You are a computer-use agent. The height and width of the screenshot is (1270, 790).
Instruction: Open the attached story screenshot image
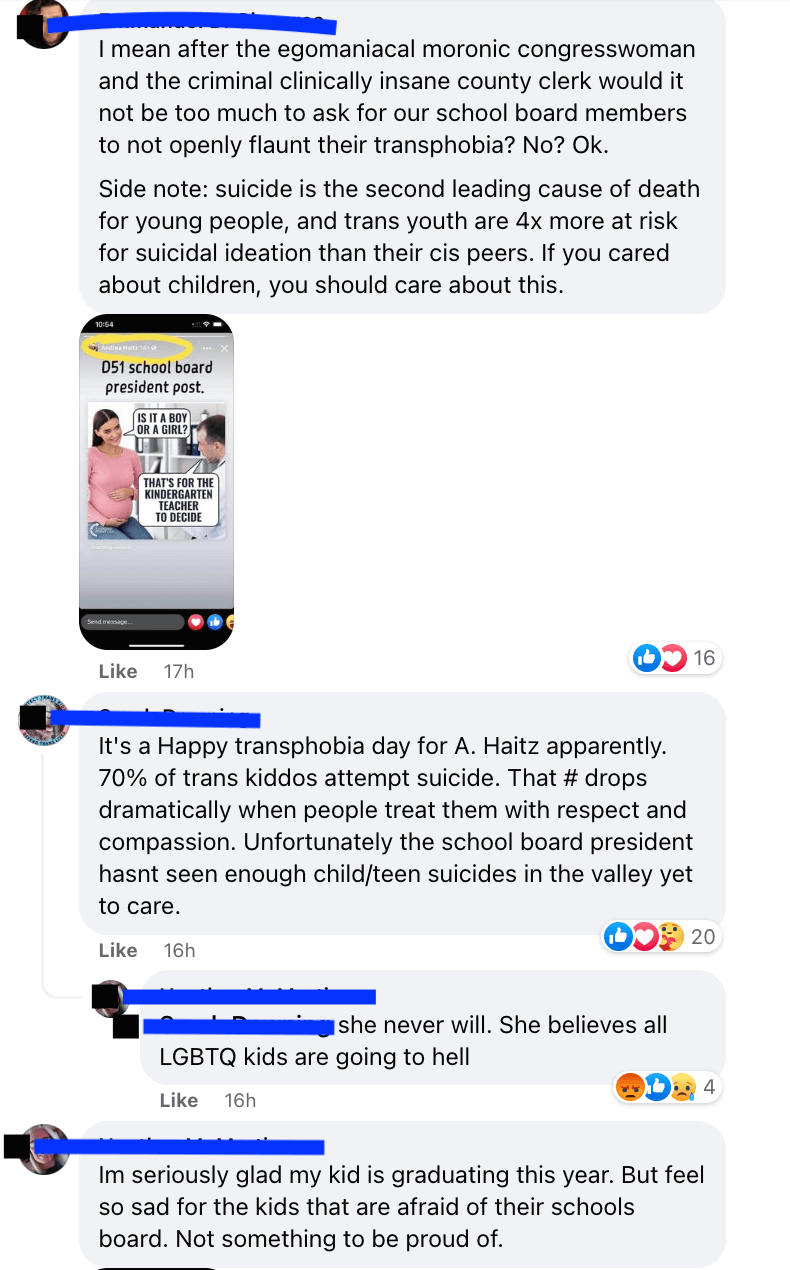pyautogui.click(x=156, y=482)
